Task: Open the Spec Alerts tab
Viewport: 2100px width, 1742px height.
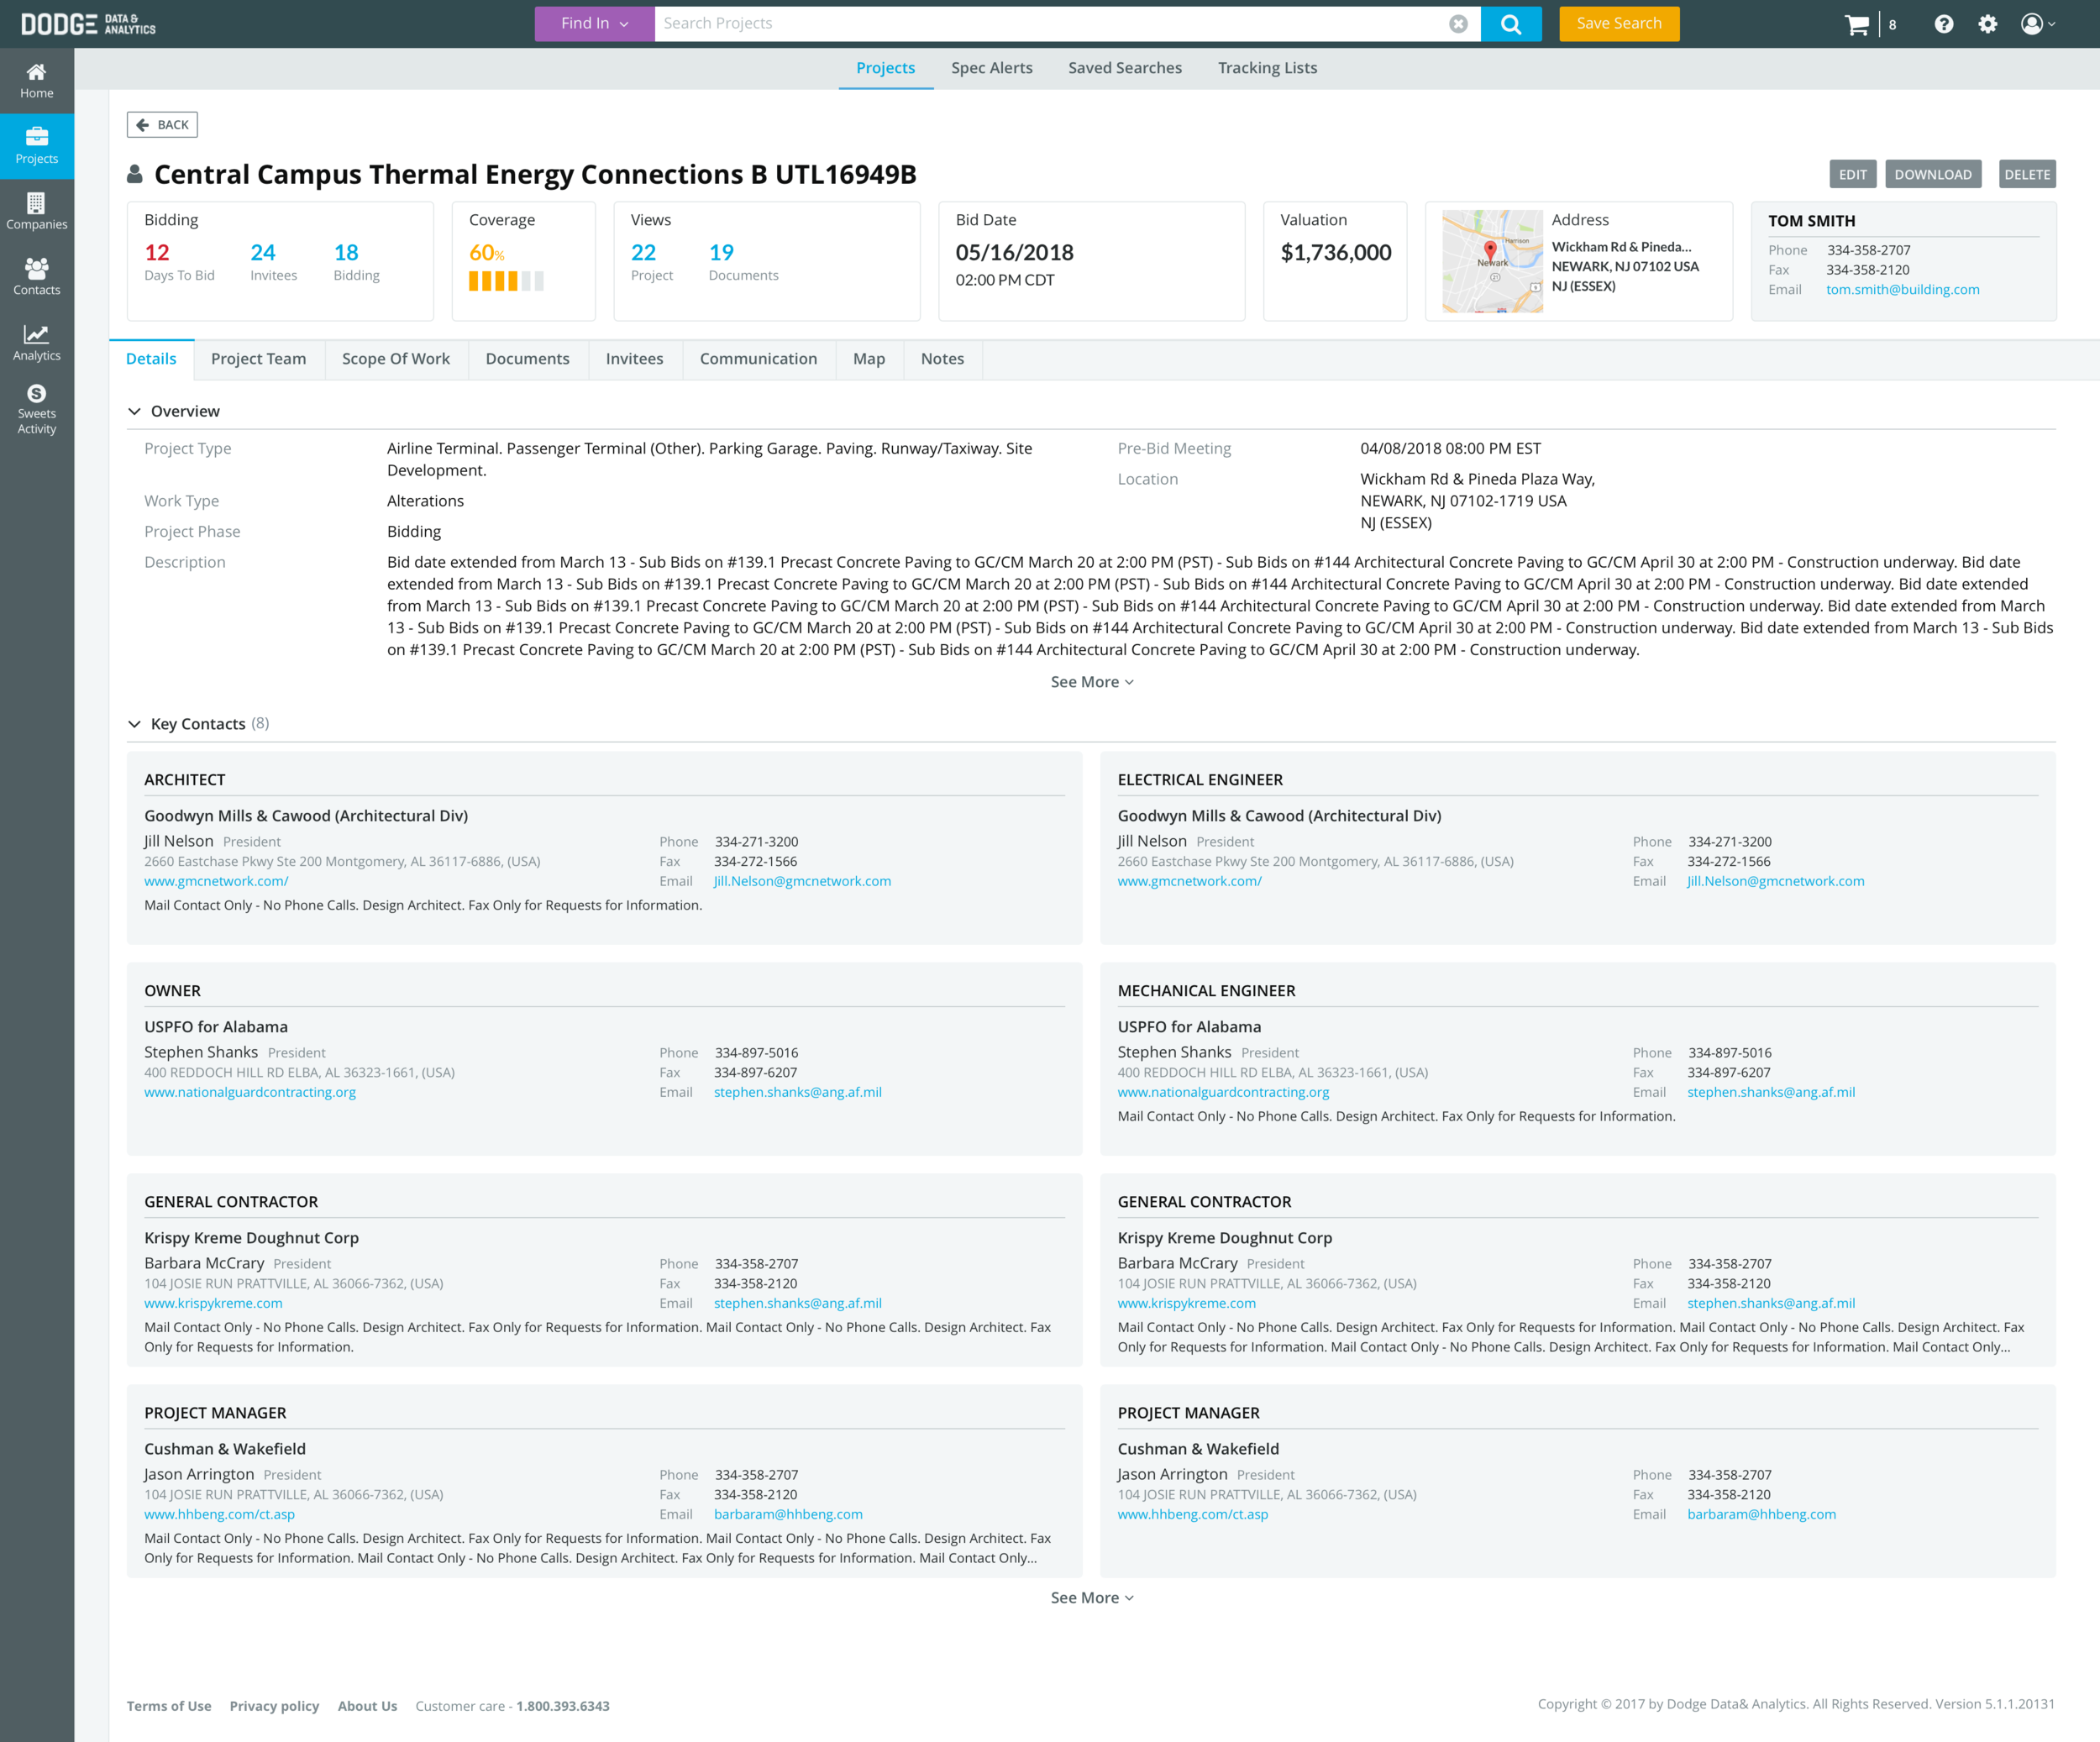Action: [x=991, y=68]
